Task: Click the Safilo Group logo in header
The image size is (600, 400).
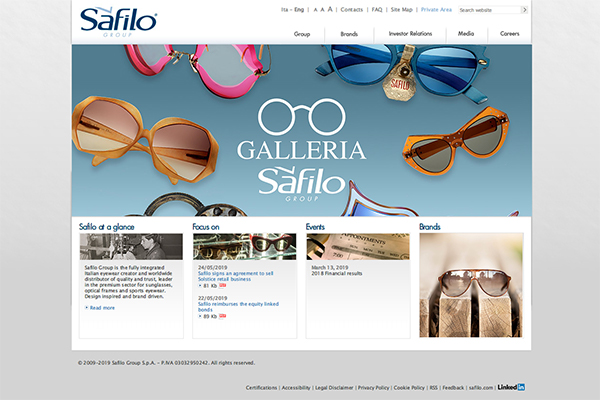Action: [118, 22]
